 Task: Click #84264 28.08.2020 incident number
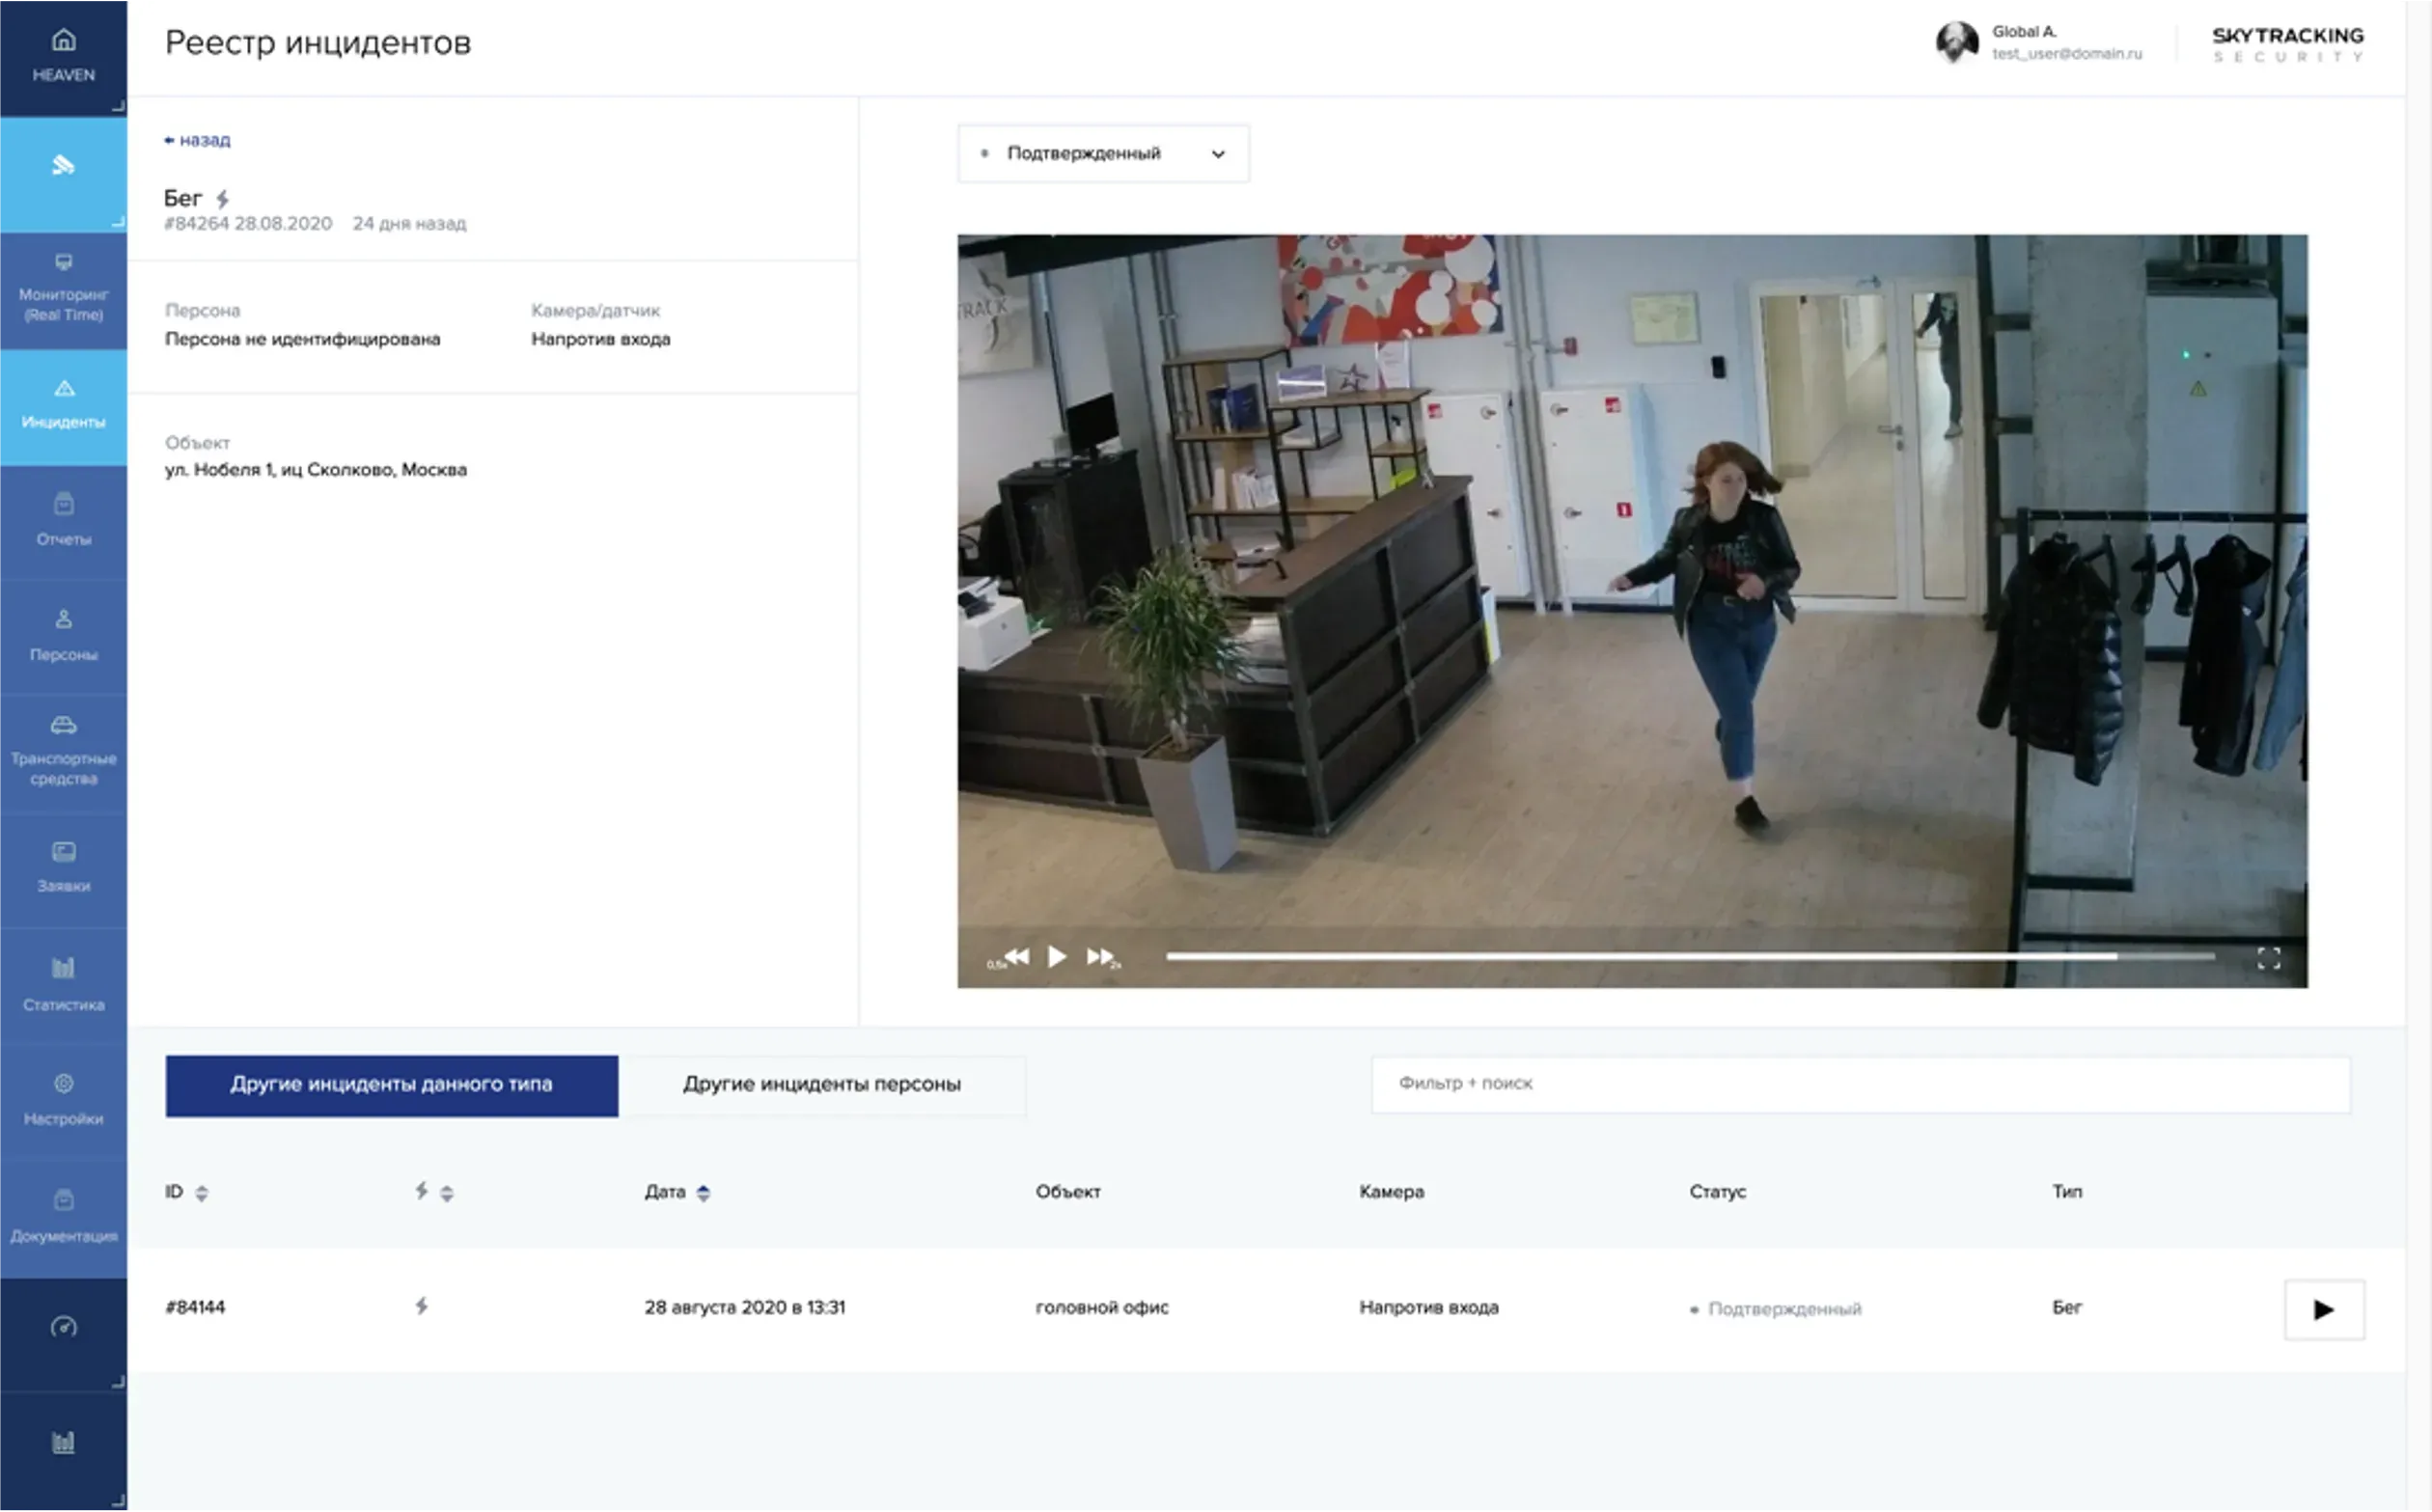247,224
